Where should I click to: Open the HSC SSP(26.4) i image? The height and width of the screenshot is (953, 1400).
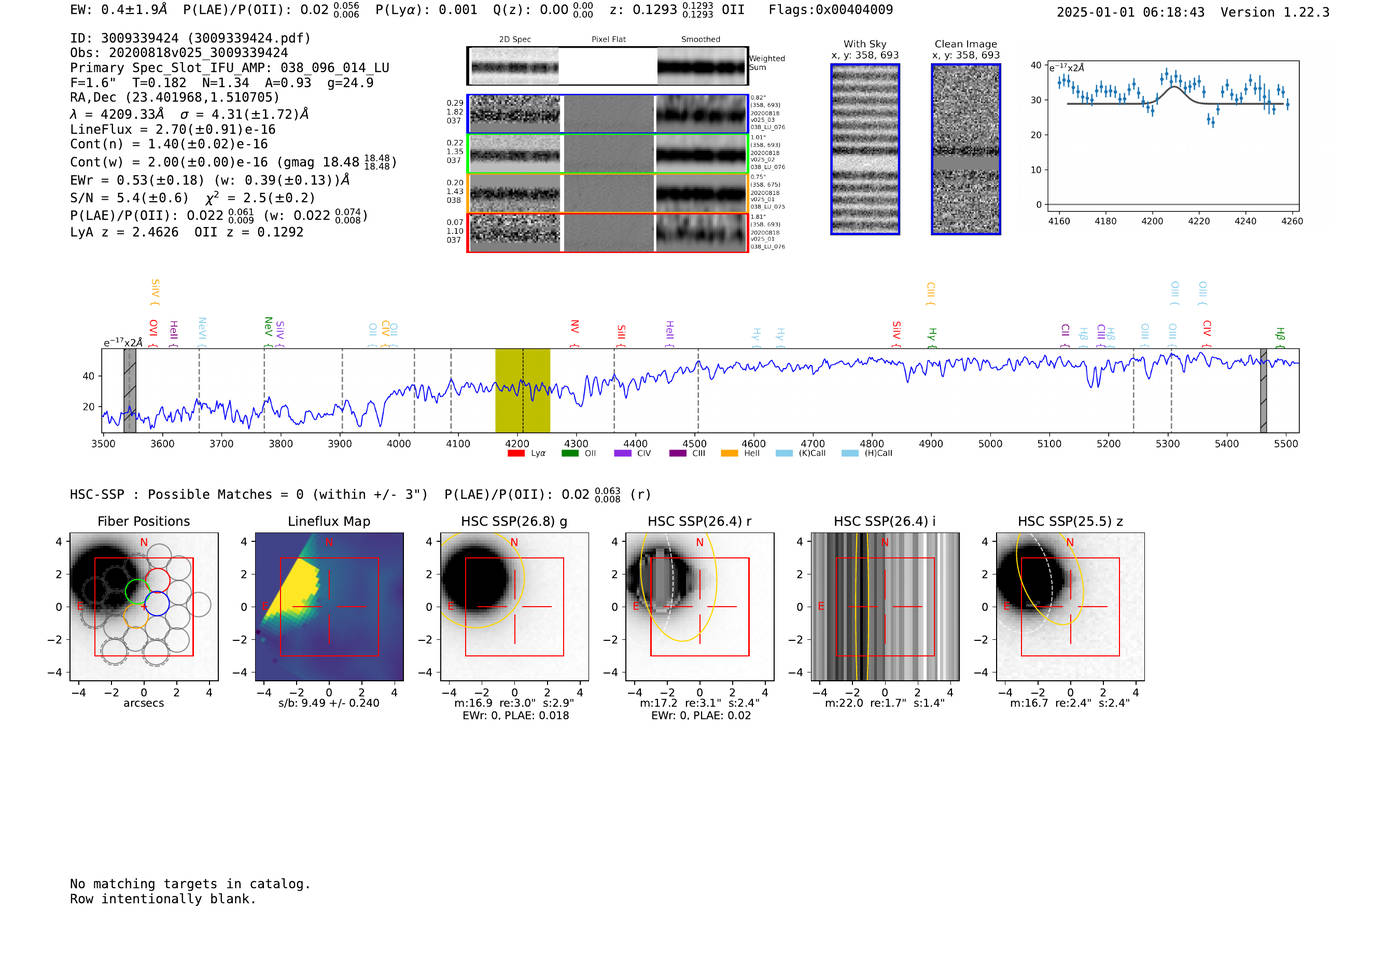(x=885, y=607)
